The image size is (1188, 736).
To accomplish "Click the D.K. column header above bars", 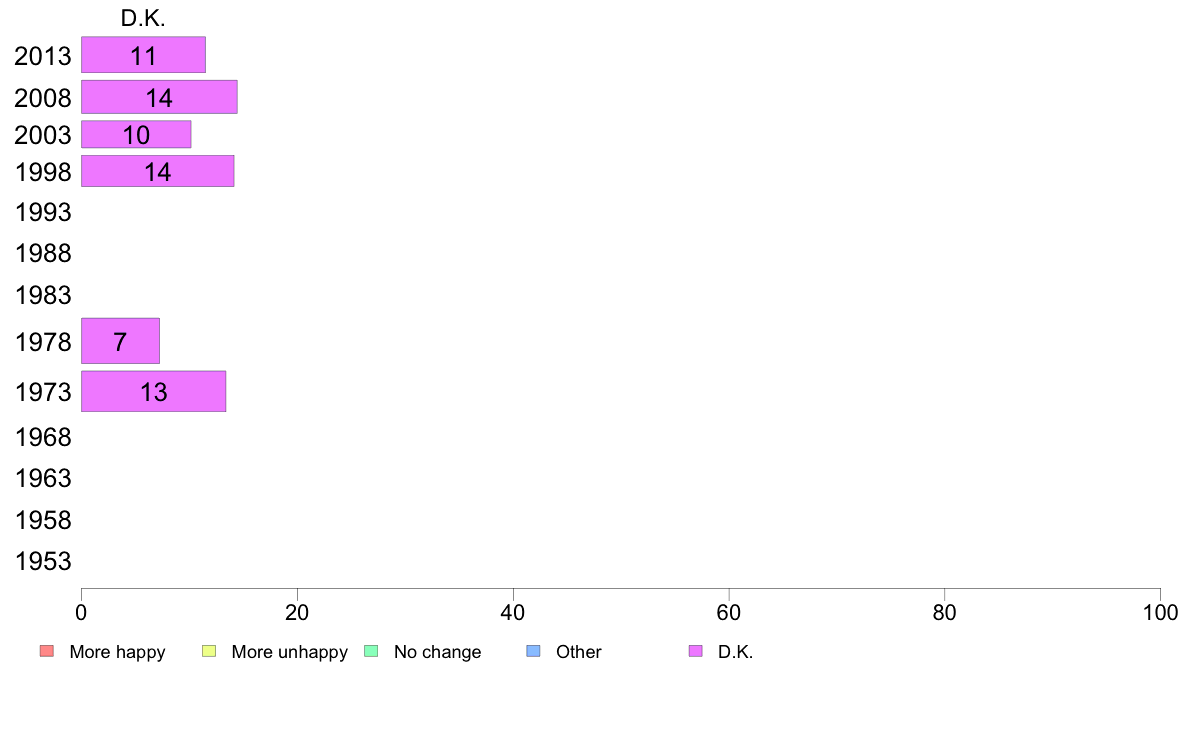I will click(143, 18).
